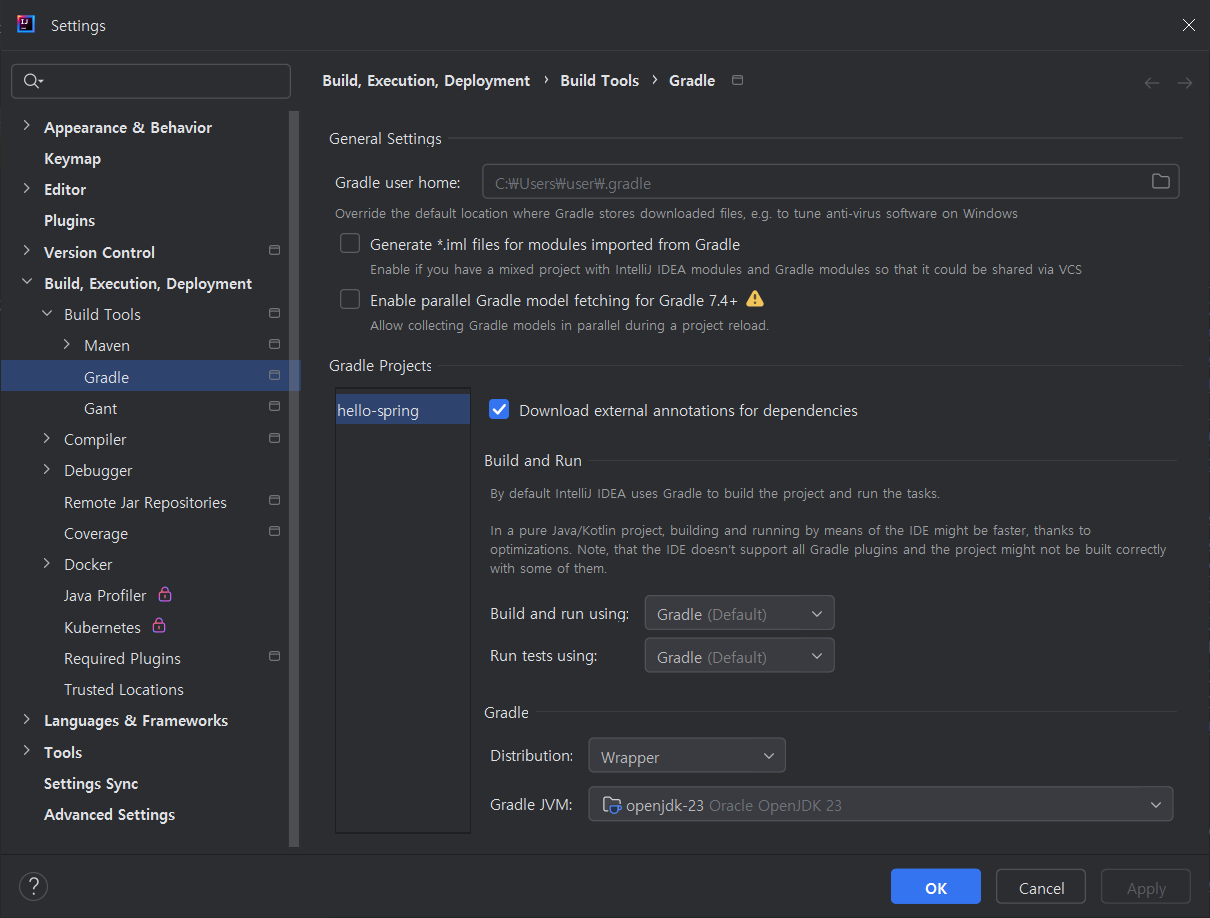Expand the Appearance & Behavior section
Viewport: 1210px width, 918px height.
(27, 126)
